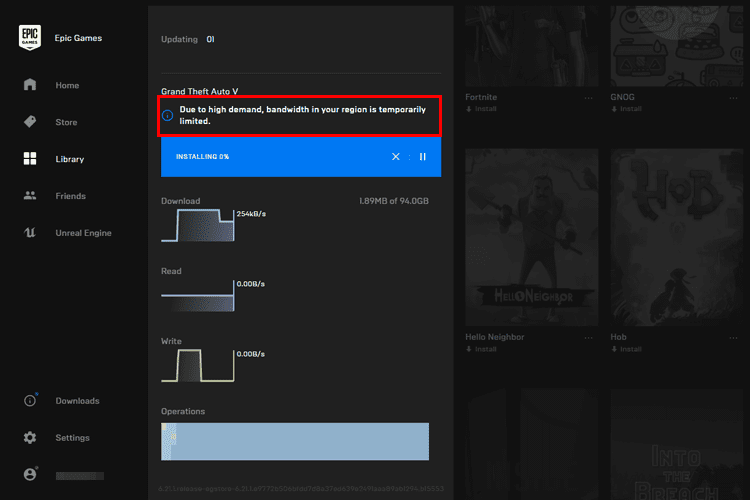Click the Grand Theft Auto V title
Viewport: 750px width, 500px height.
[199, 91]
